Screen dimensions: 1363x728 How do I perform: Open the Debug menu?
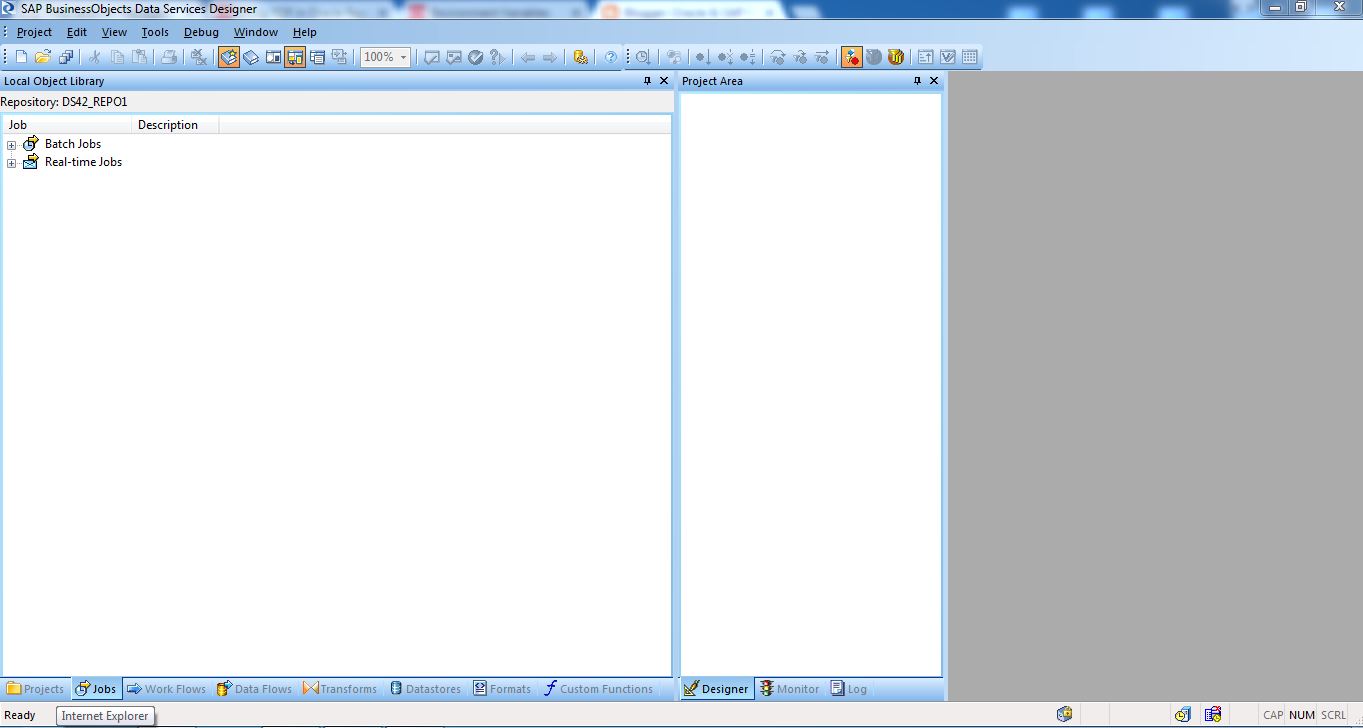200,32
